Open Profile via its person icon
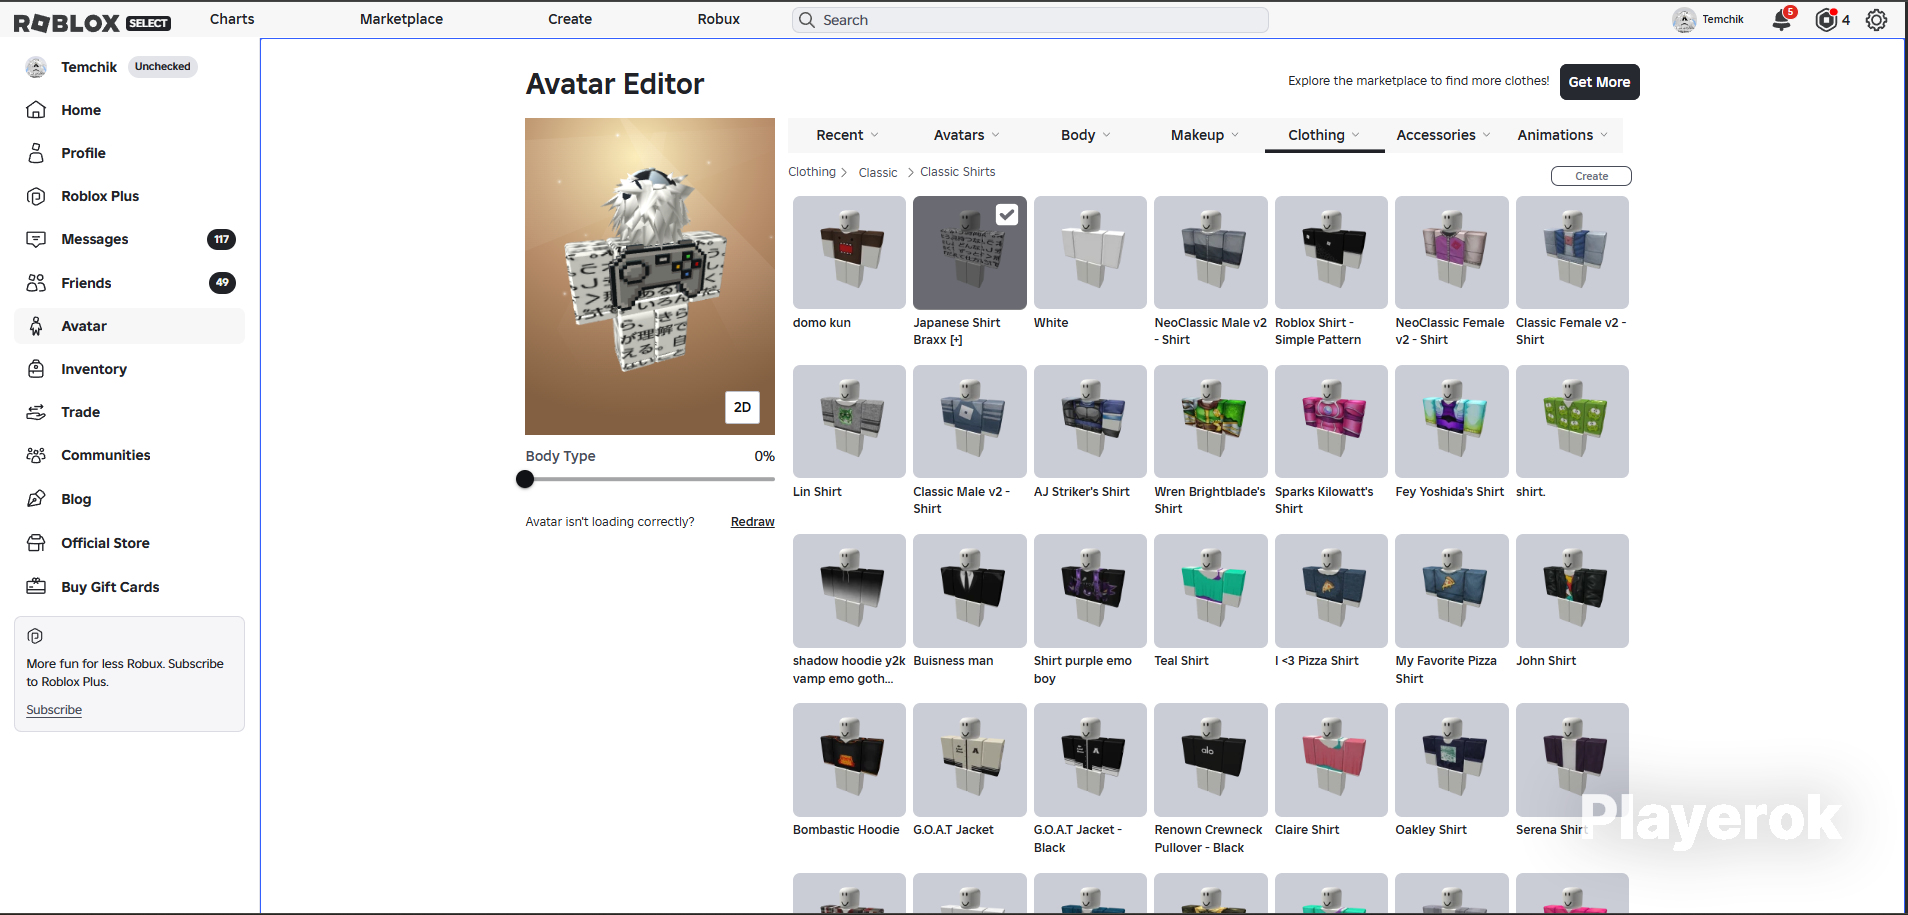The width and height of the screenshot is (1908, 915). pyautogui.click(x=36, y=153)
